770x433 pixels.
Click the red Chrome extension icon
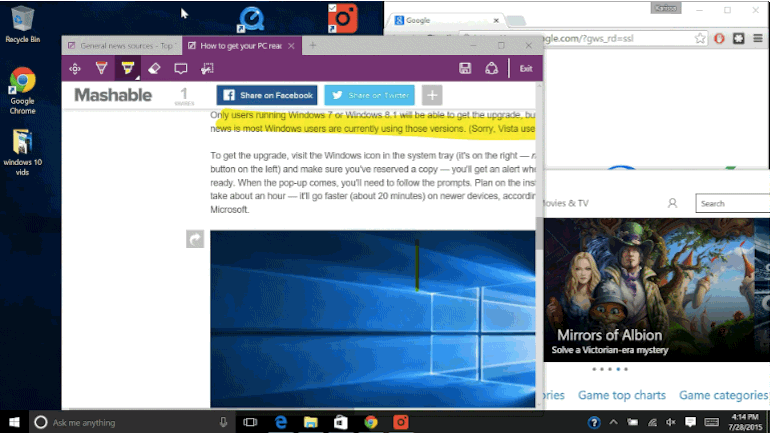[719, 38]
